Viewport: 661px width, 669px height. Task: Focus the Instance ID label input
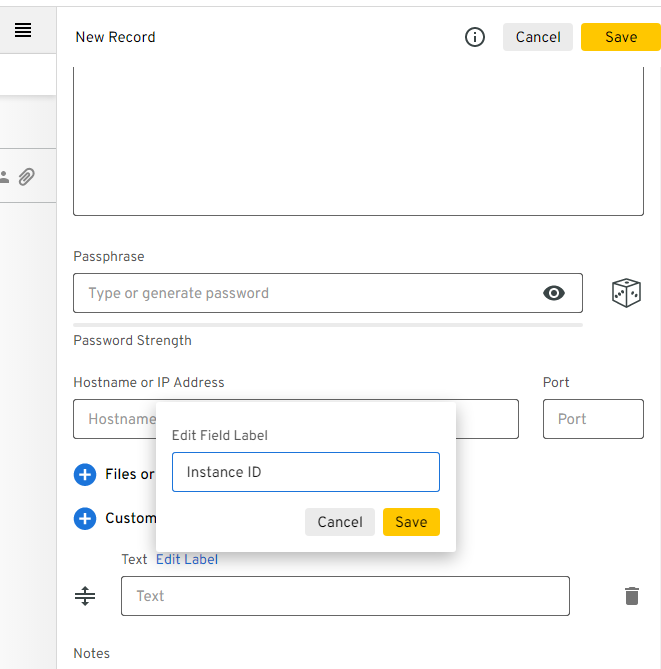click(305, 472)
